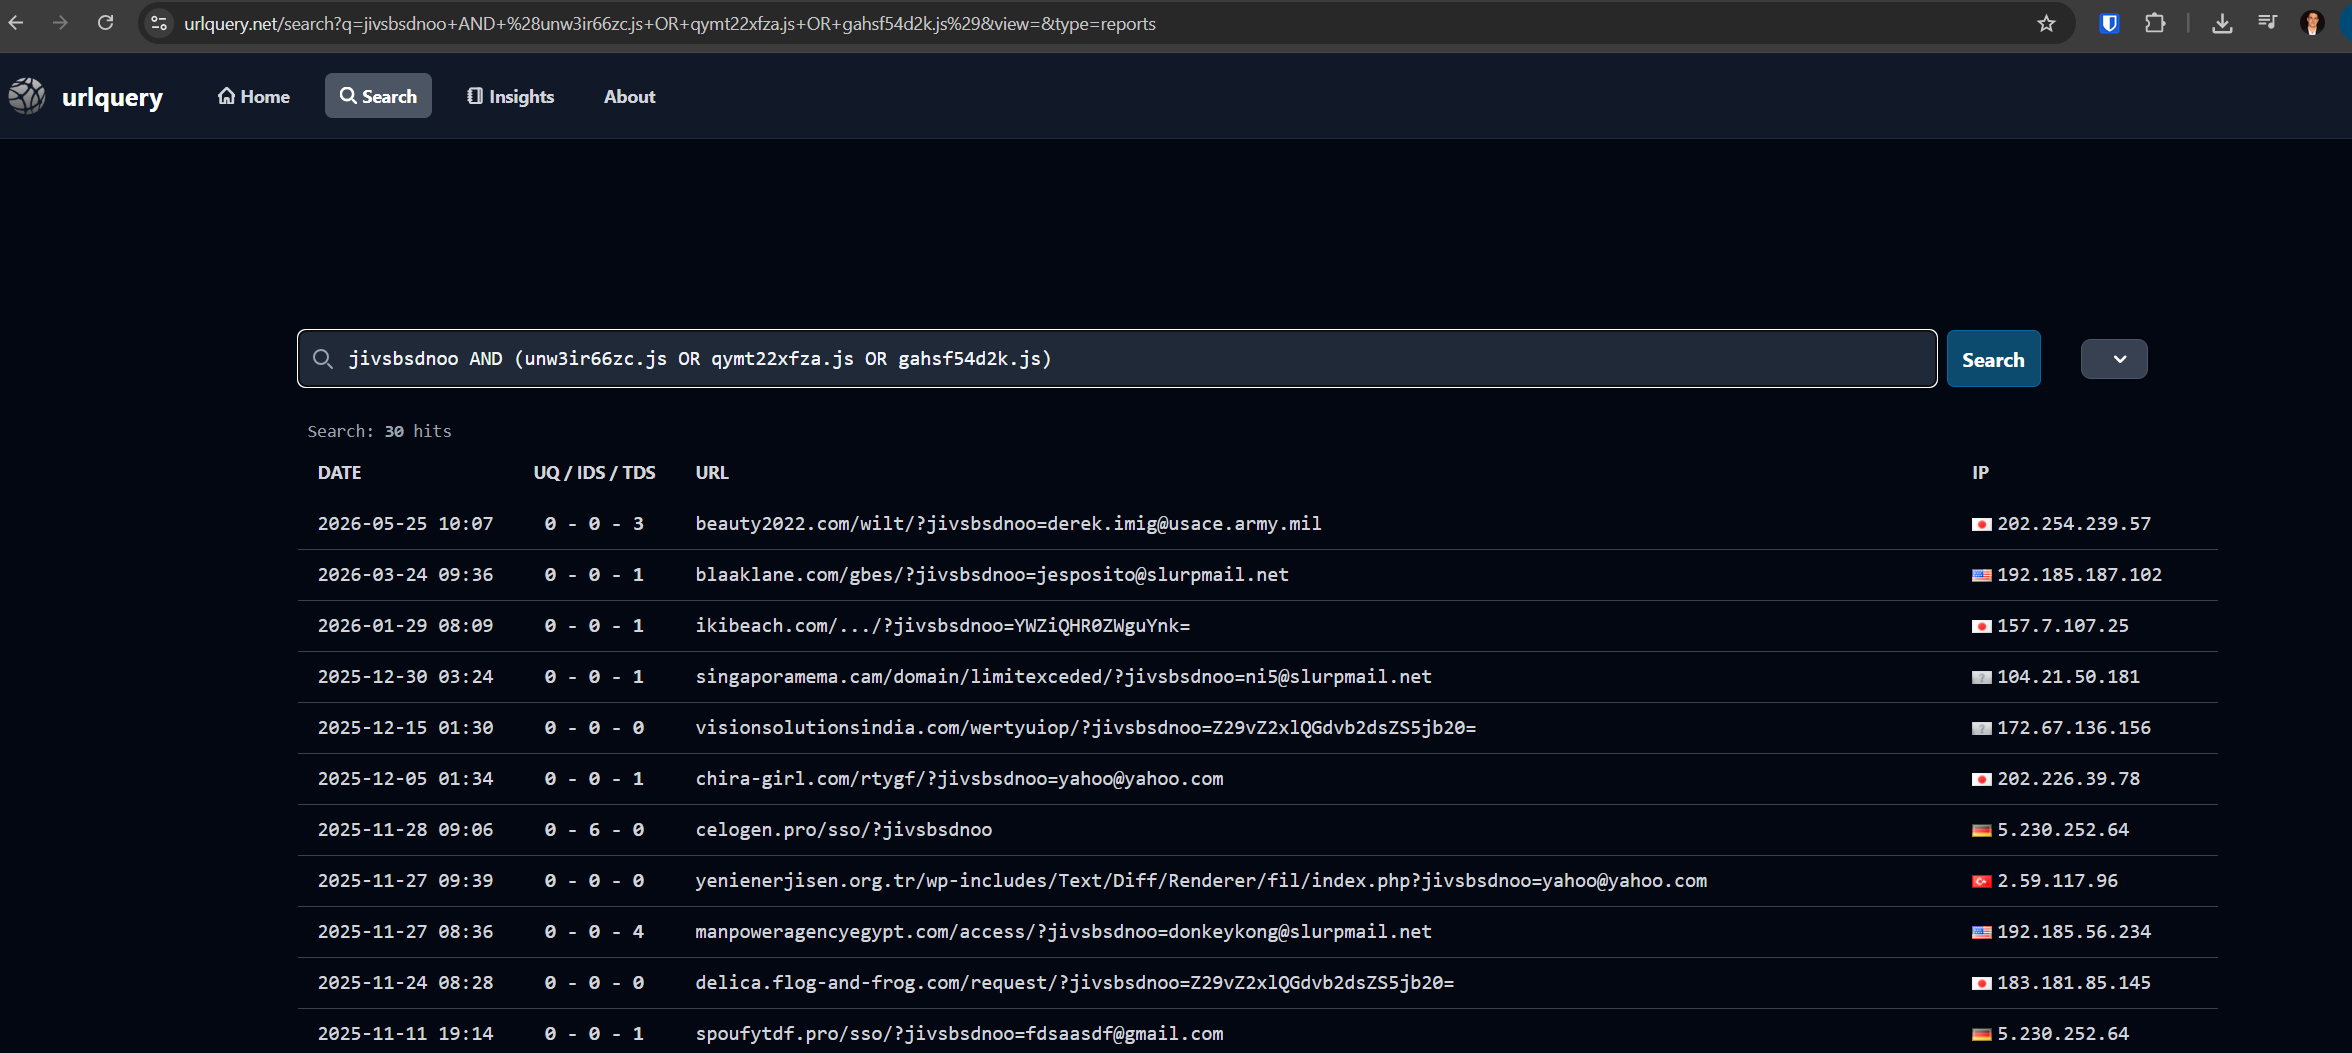The image size is (2352, 1053).
Task: Open the beauty2022.com/wilt report link
Action: pyautogui.click(x=1008, y=523)
